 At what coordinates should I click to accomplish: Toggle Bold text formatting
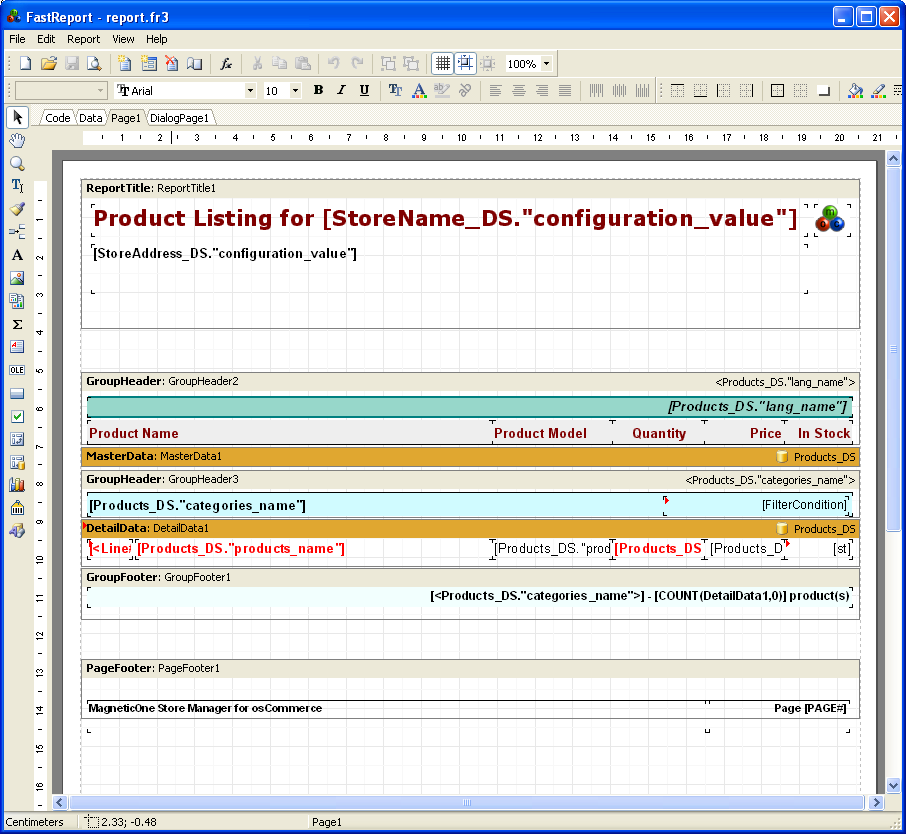coord(318,91)
